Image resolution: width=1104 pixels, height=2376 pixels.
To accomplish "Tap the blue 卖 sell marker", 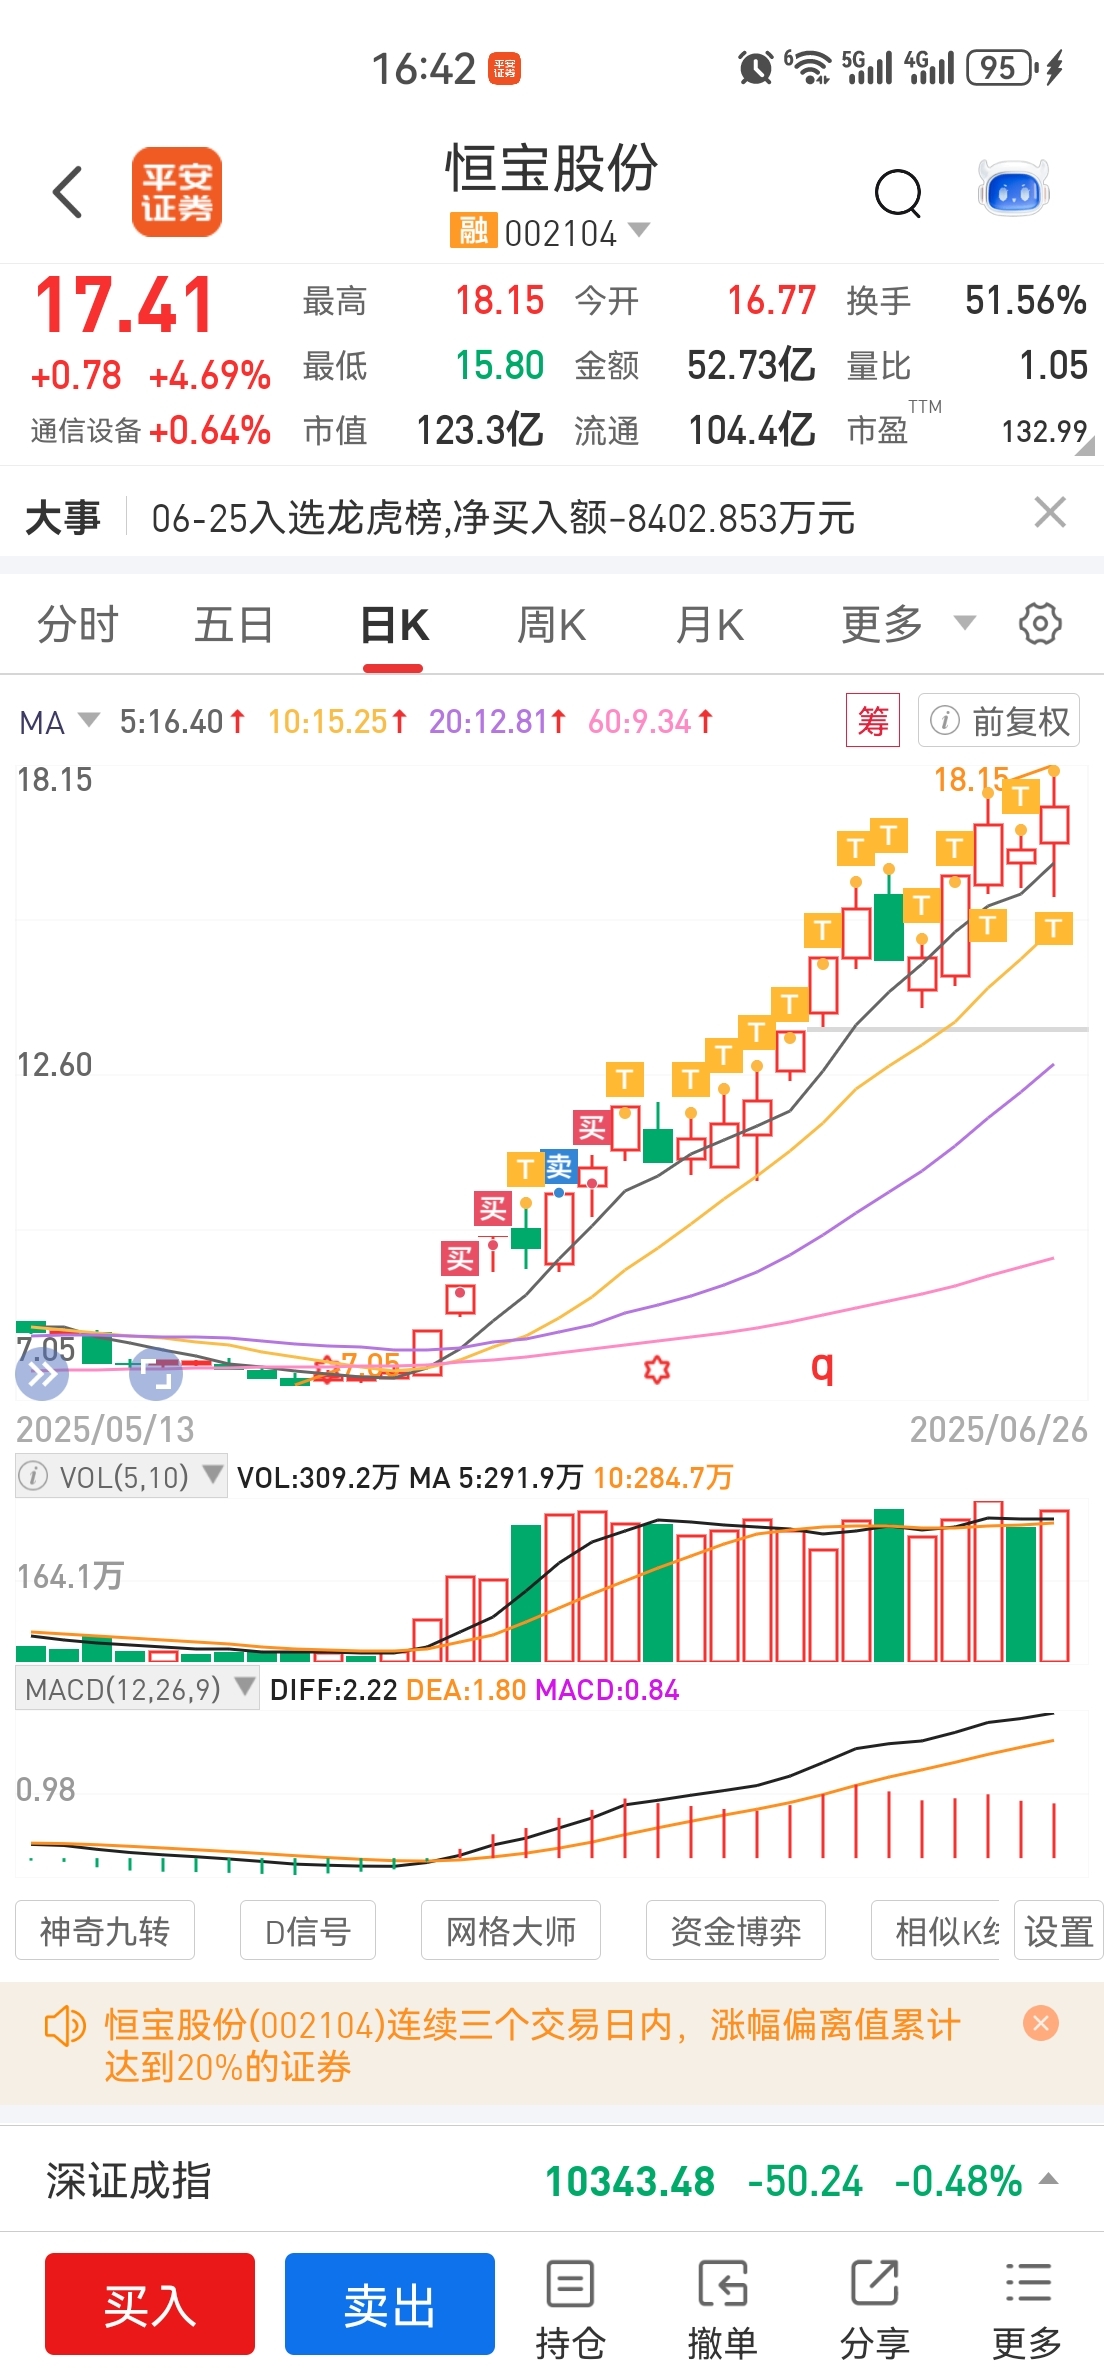I will tap(559, 1166).
